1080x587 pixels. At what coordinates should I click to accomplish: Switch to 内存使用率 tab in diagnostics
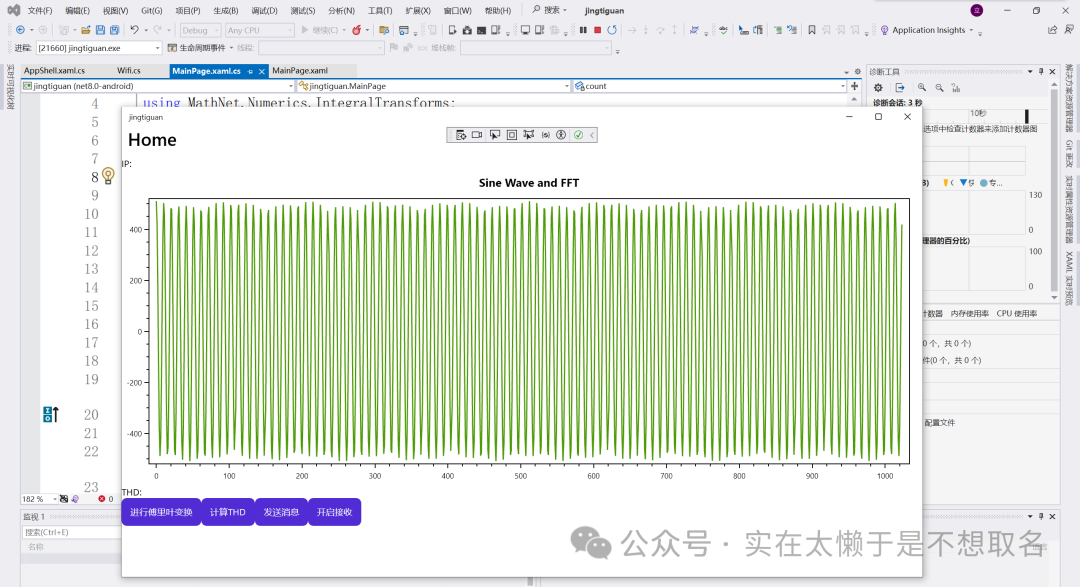(x=970, y=313)
